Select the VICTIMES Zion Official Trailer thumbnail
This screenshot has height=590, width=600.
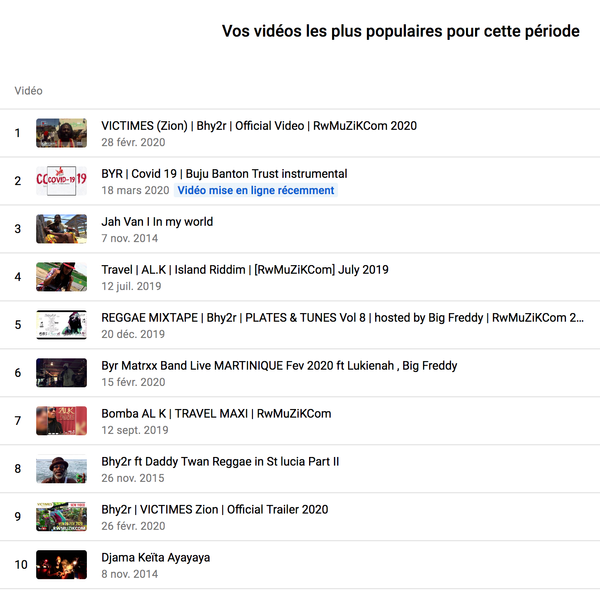point(61,517)
